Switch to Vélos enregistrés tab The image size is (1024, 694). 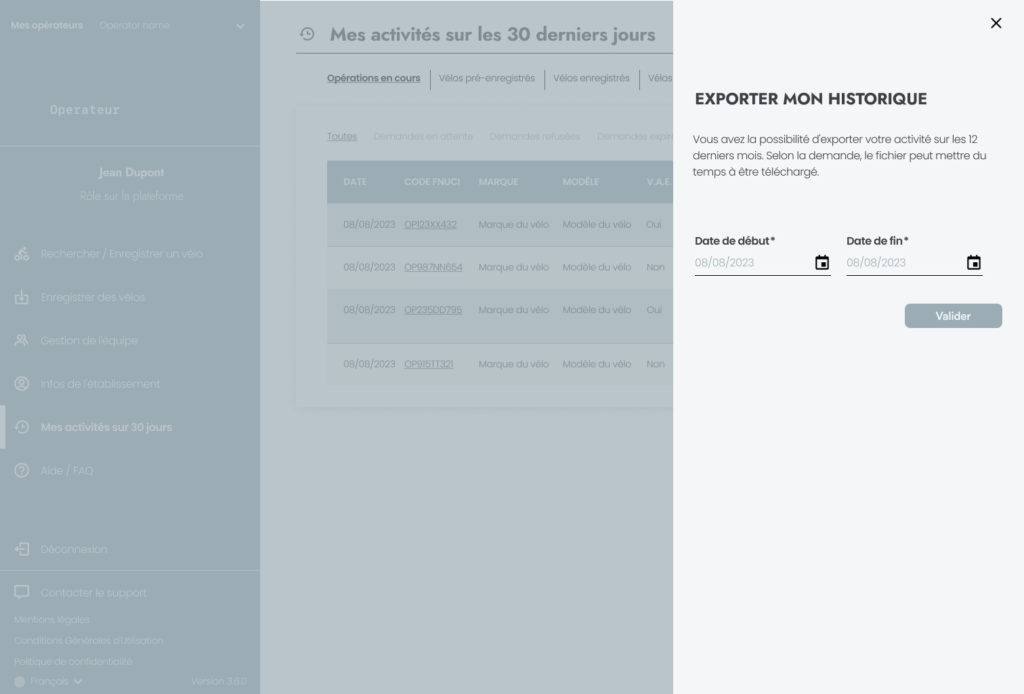click(591, 78)
